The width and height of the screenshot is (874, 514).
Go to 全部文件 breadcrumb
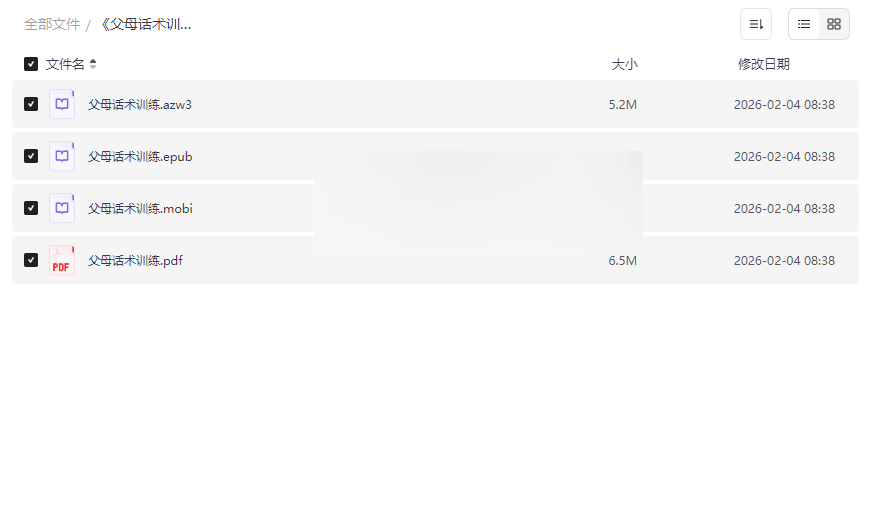pos(52,24)
